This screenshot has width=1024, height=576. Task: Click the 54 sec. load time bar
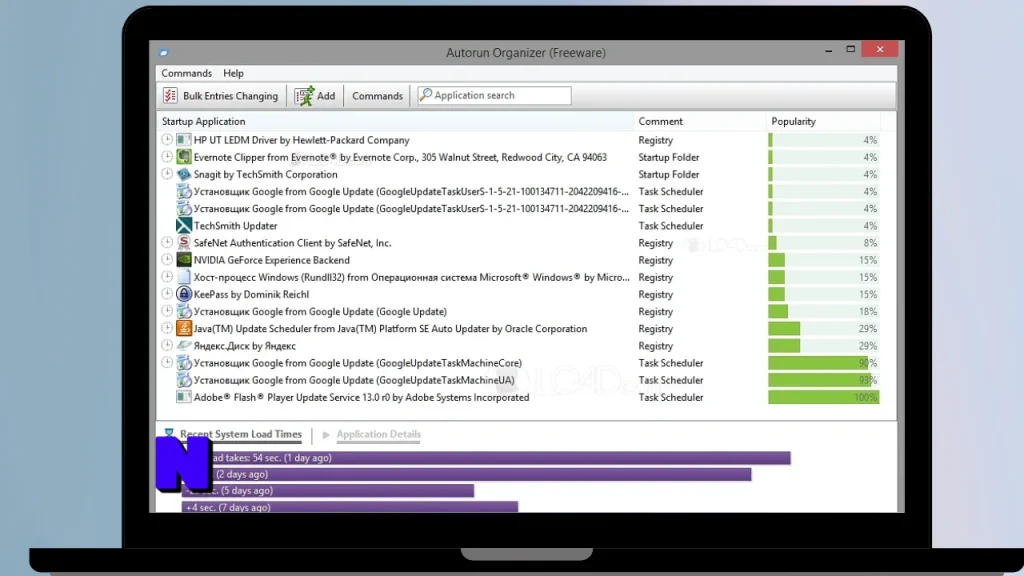(x=485, y=458)
